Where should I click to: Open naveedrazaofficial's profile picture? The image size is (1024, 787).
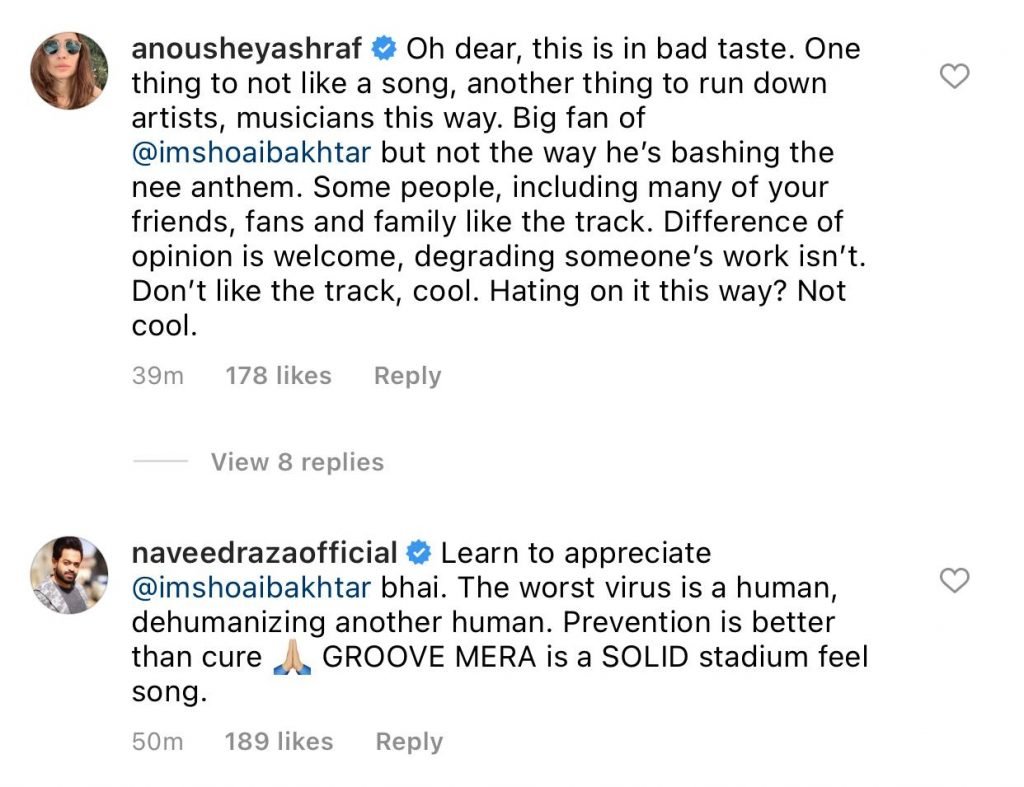point(69,573)
